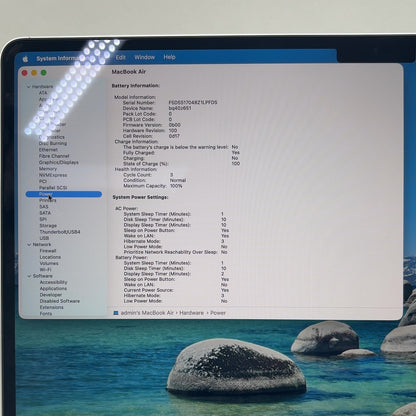Select Wi-Fi under Network

click(45, 269)
